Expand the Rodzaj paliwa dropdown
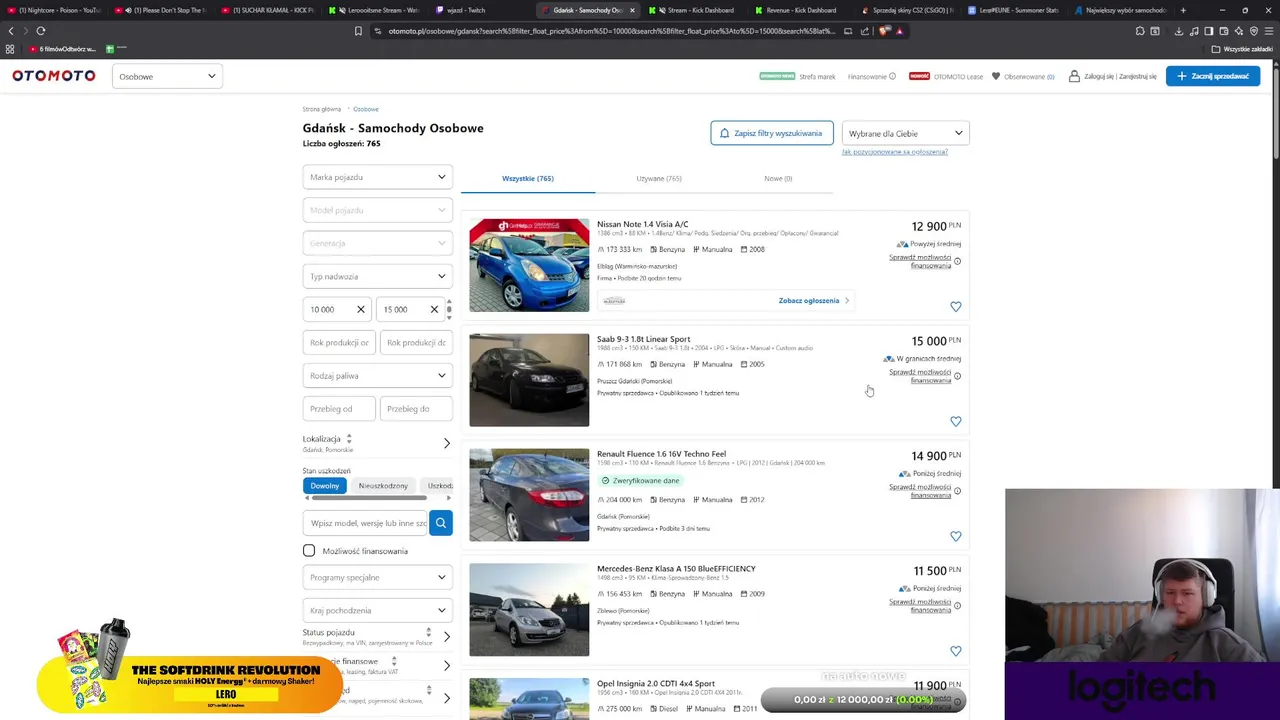The width and height of the screenshot is (1280, 720). coord(378,375)
